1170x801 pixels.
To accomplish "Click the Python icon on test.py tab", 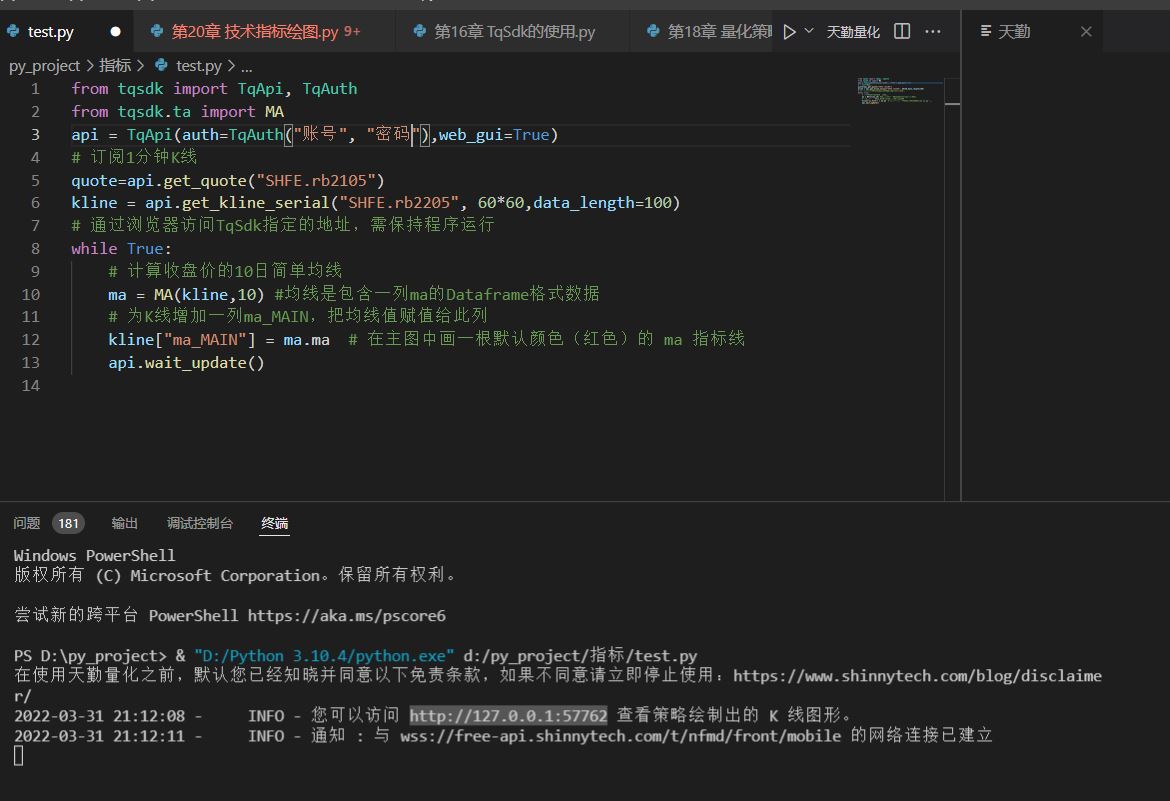I will point(13,31).
